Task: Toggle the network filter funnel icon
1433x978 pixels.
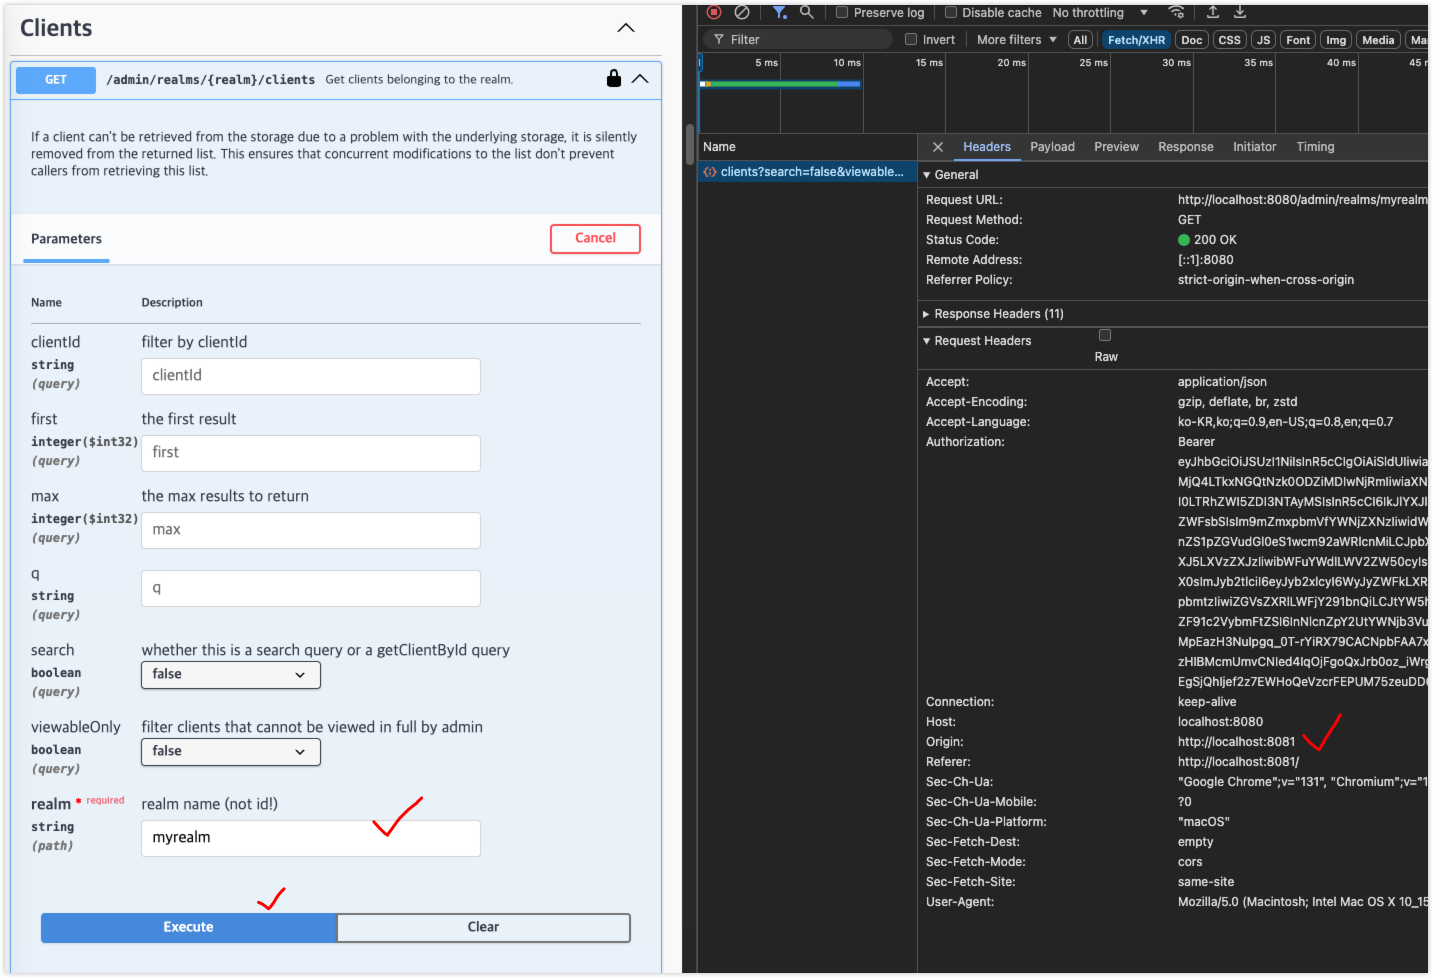Action: (779, 12)
